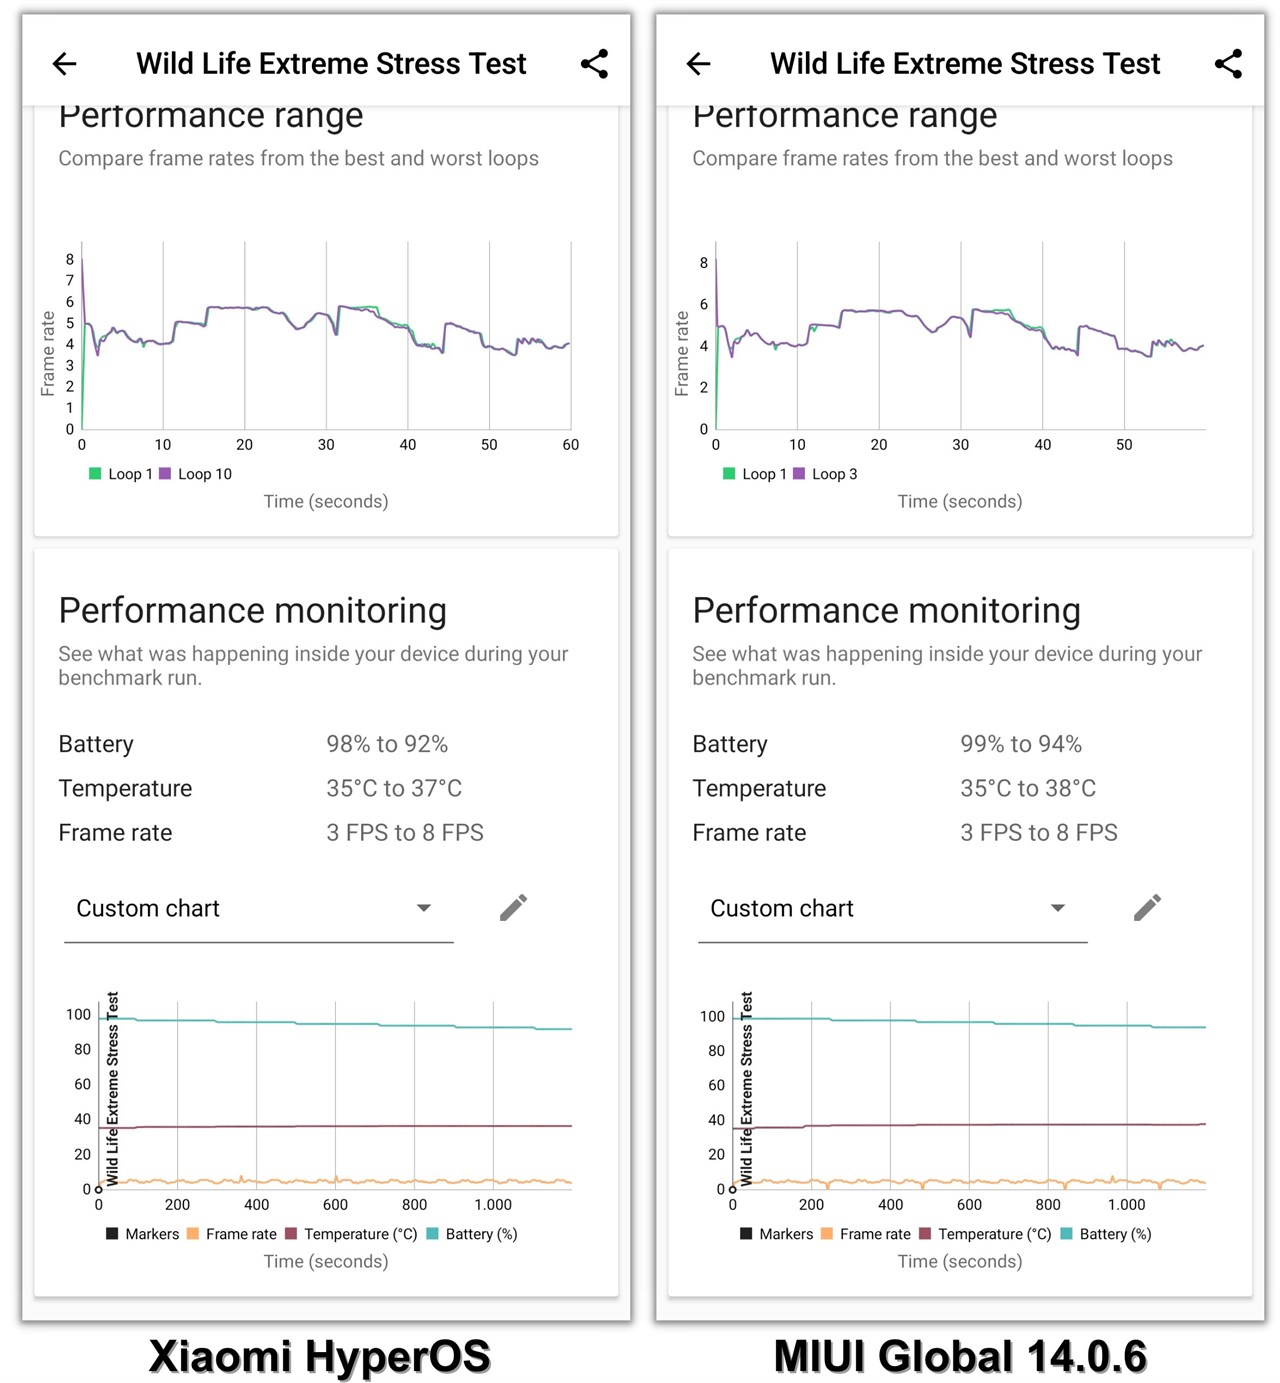Go back using right panel's arrow icon
The width and height of the screenshot is (1280, 1383).
(699, 64)
